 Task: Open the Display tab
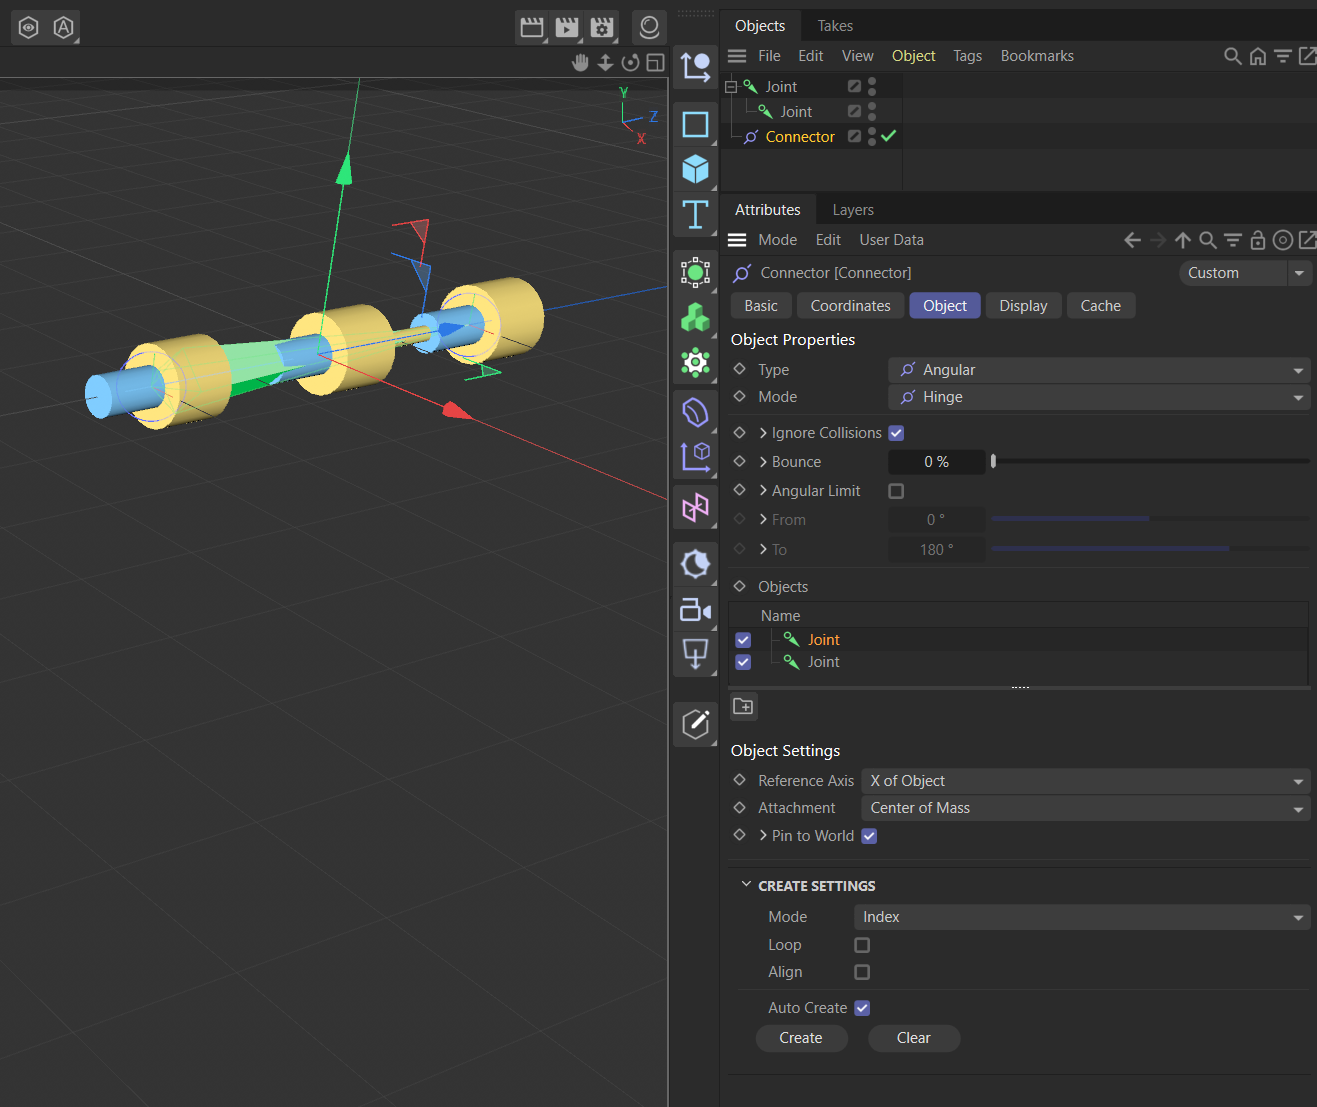1023,306
